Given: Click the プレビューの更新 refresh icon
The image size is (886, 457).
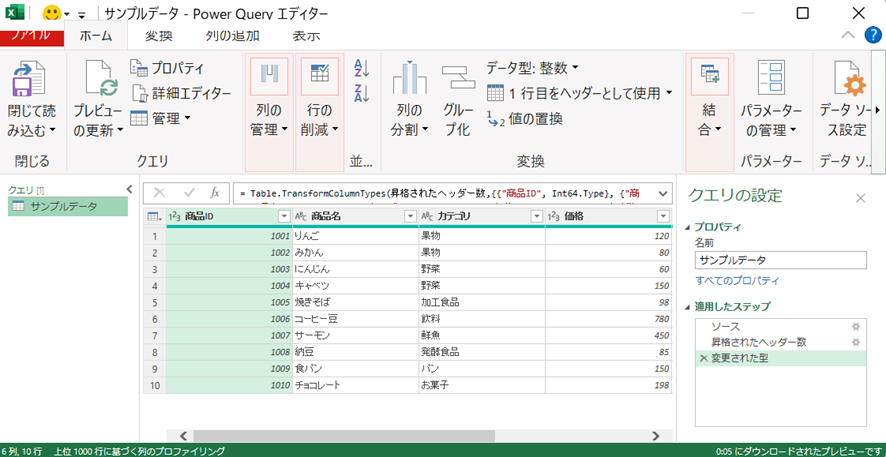Looking at the screenshot, I should click(98, 79).
